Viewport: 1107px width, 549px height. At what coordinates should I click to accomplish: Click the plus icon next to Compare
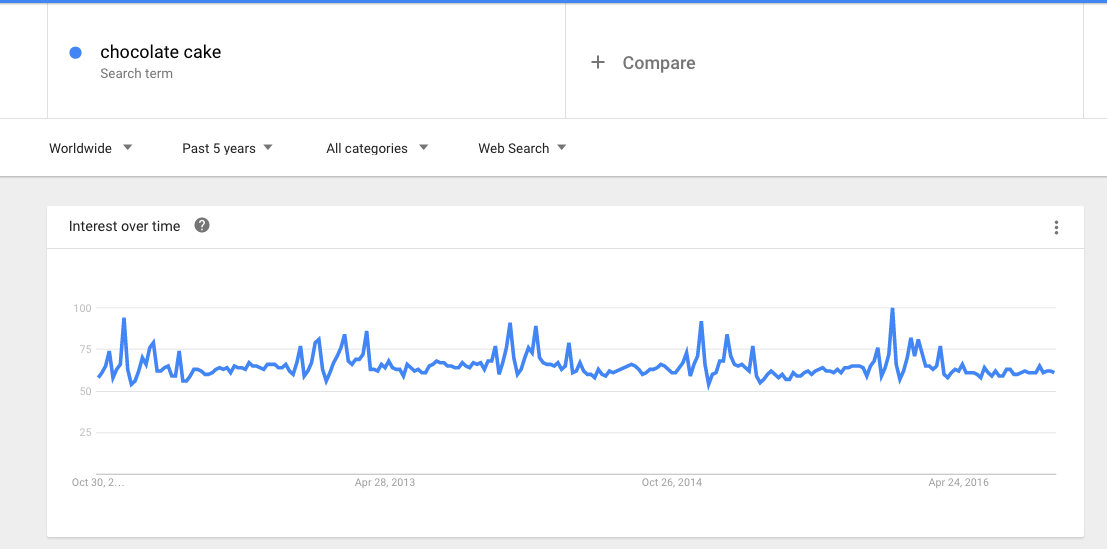click(598, 63)
